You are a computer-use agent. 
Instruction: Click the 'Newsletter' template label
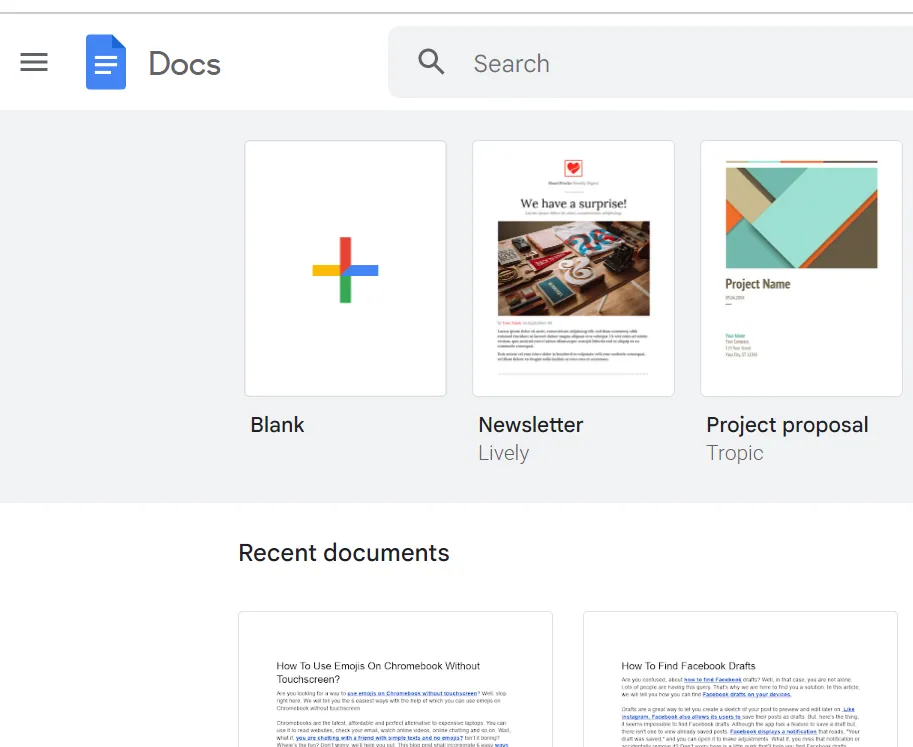pos(530,425)
